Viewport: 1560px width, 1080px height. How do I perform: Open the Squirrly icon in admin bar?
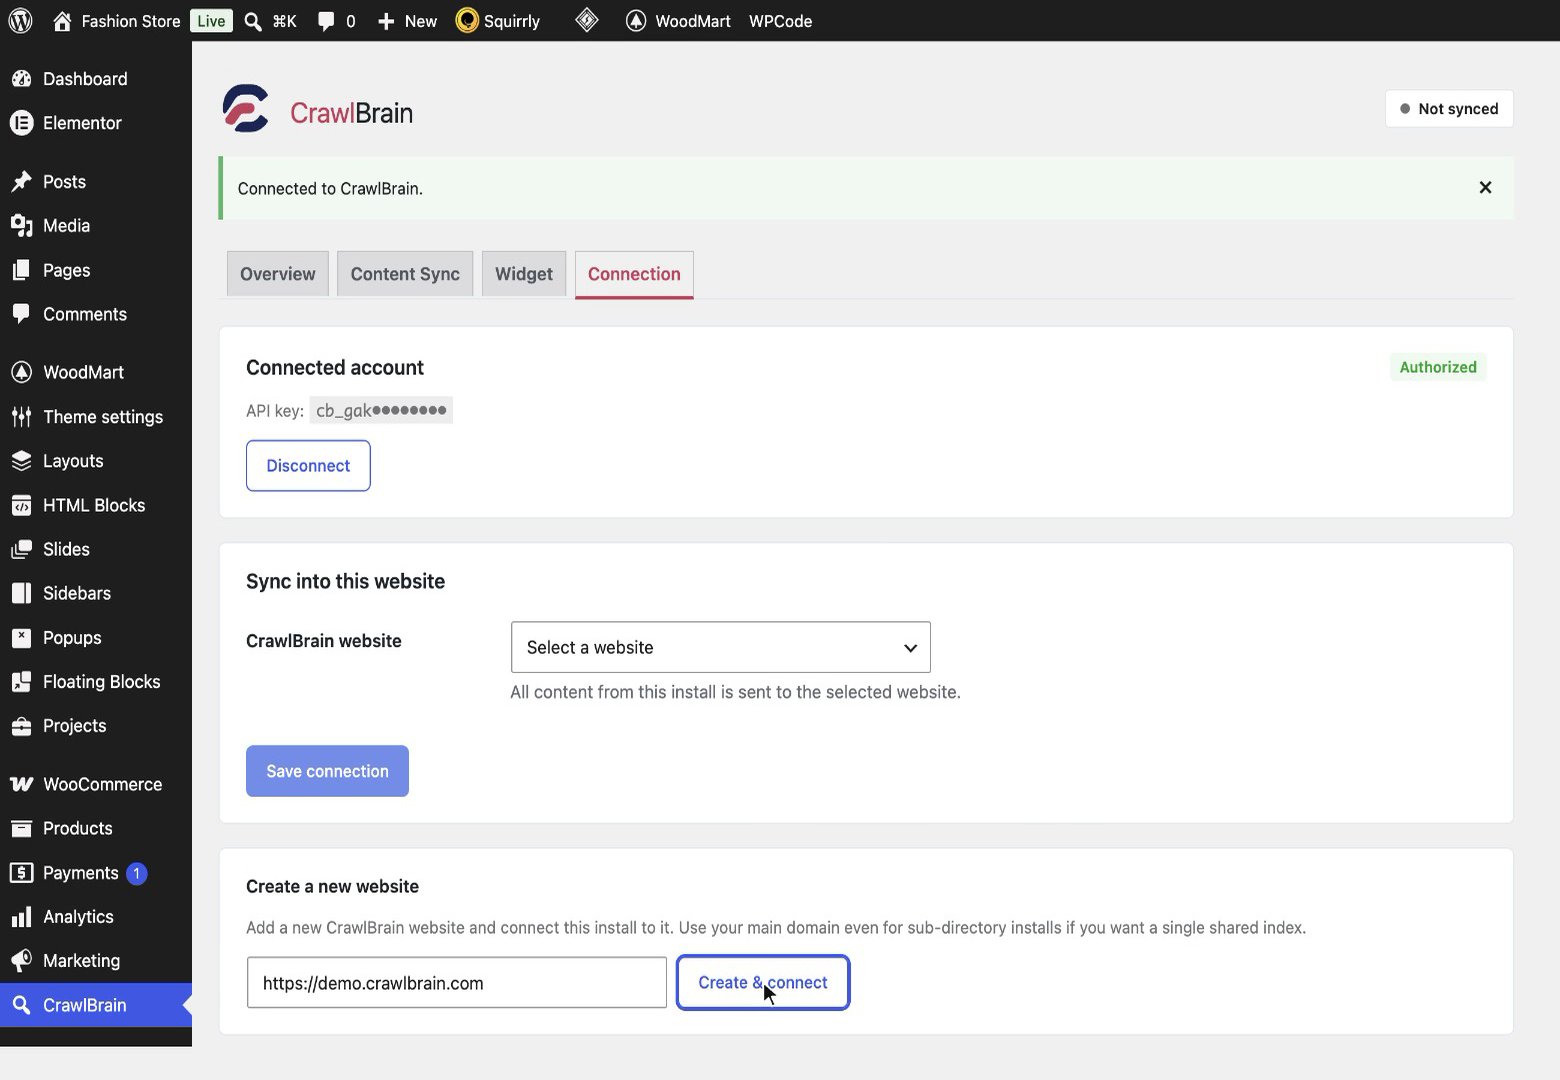[467, 20]
